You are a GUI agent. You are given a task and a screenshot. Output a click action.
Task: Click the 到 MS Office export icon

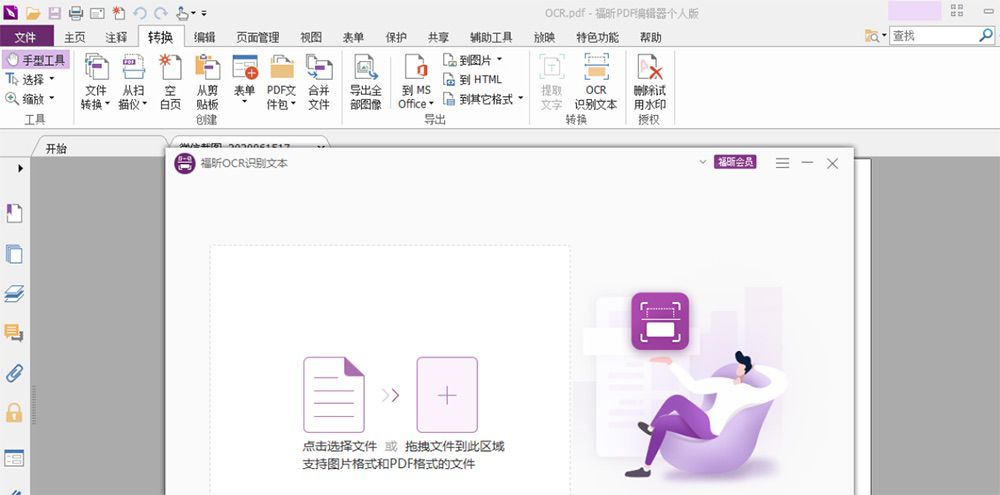coord(416,67)
